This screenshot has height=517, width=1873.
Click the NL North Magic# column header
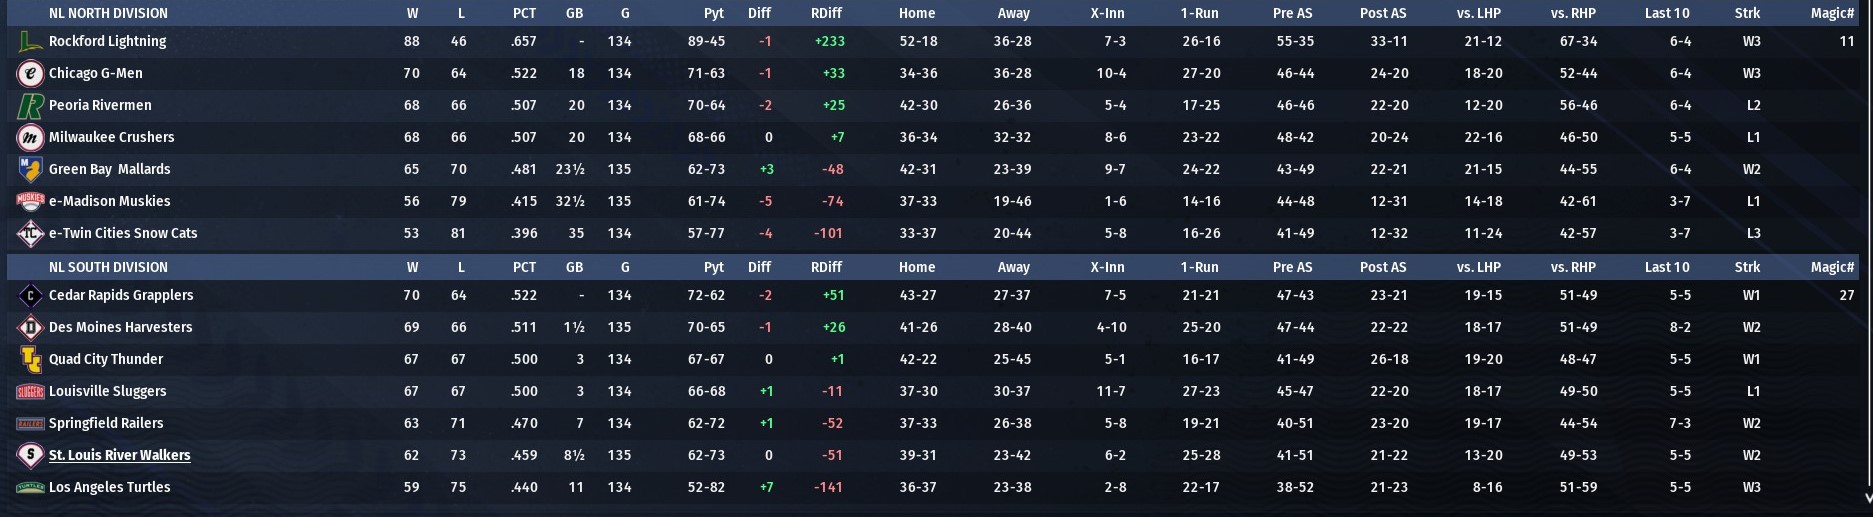point(1832,14)
